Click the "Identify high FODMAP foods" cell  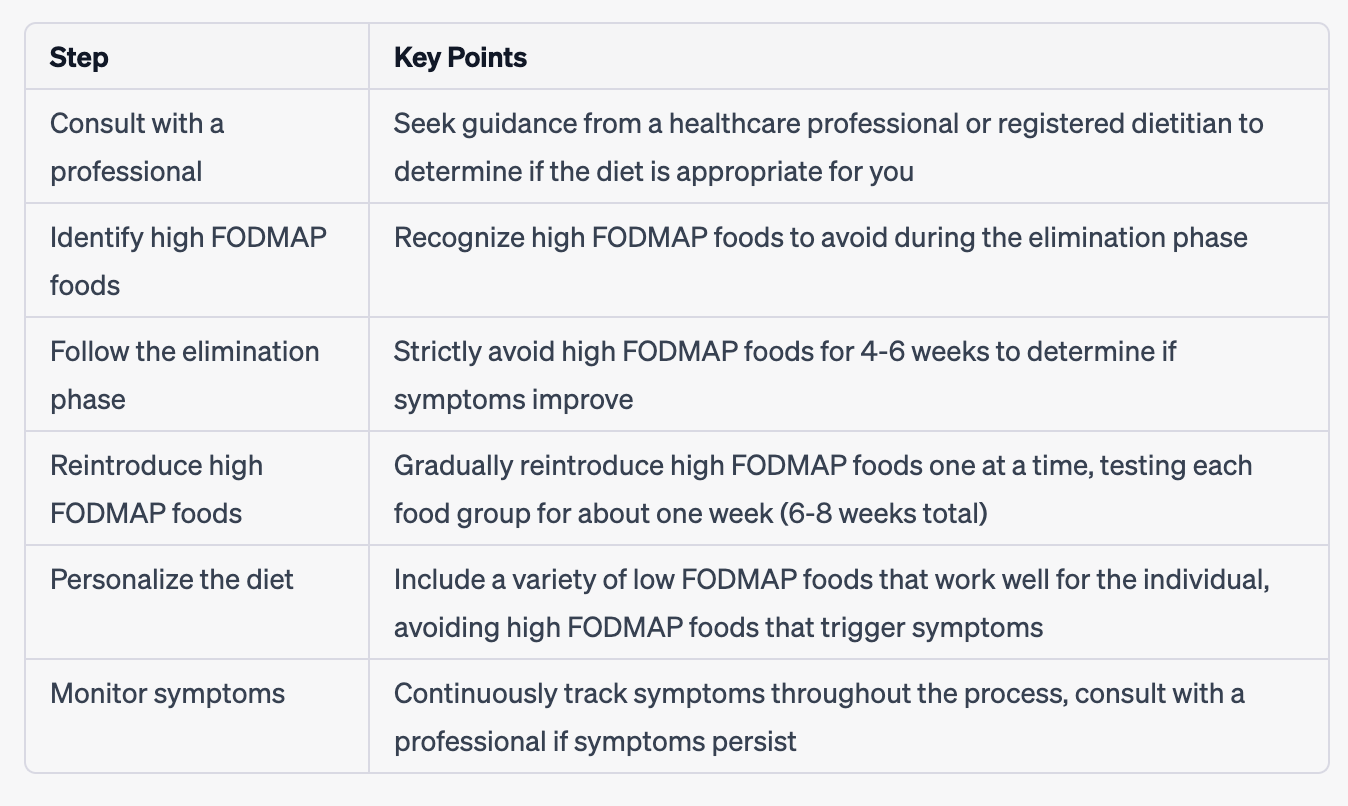188,261
